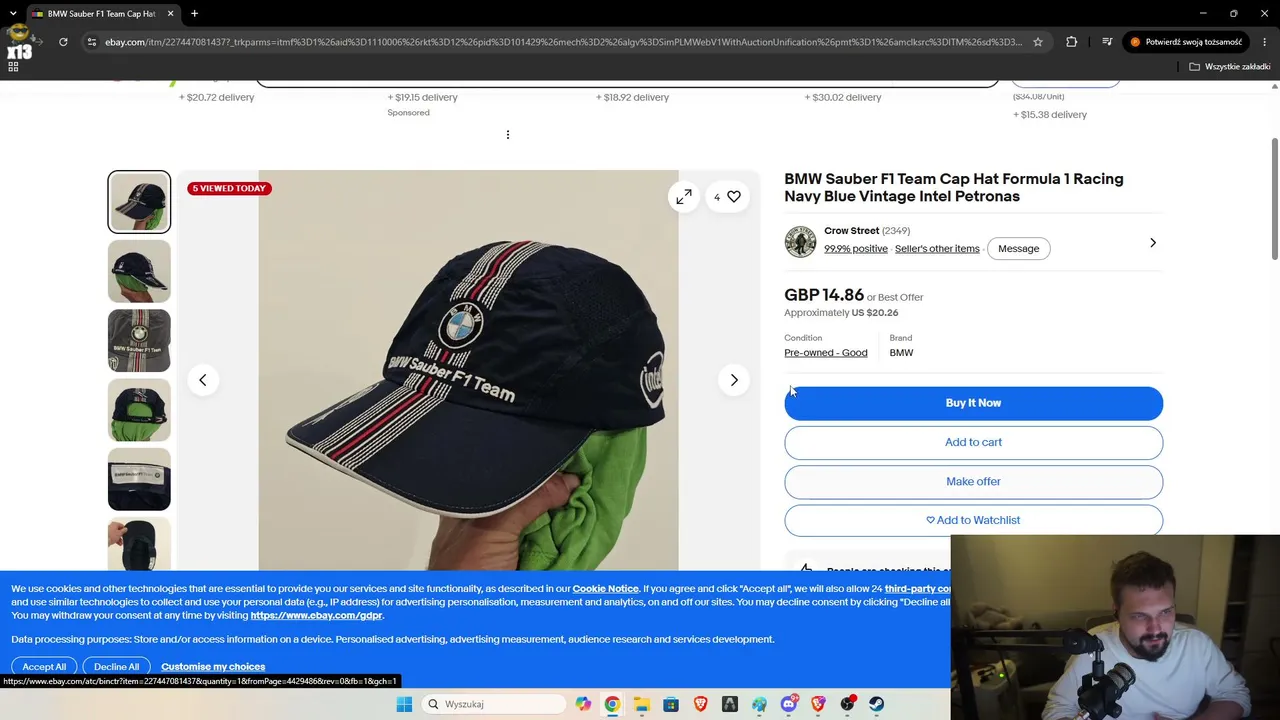Open Crow Street seller avatar
Image resolution: width=1280 pixels, height=720 pixels.
coord(800,241)
